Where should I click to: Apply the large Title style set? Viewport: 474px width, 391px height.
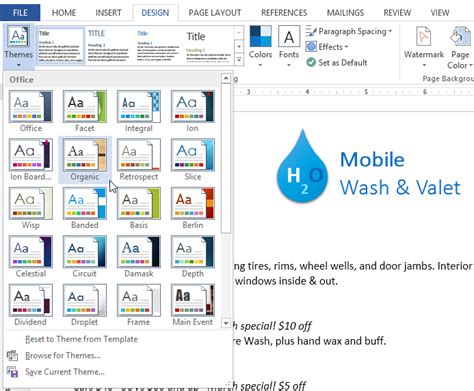click(208, 46)
